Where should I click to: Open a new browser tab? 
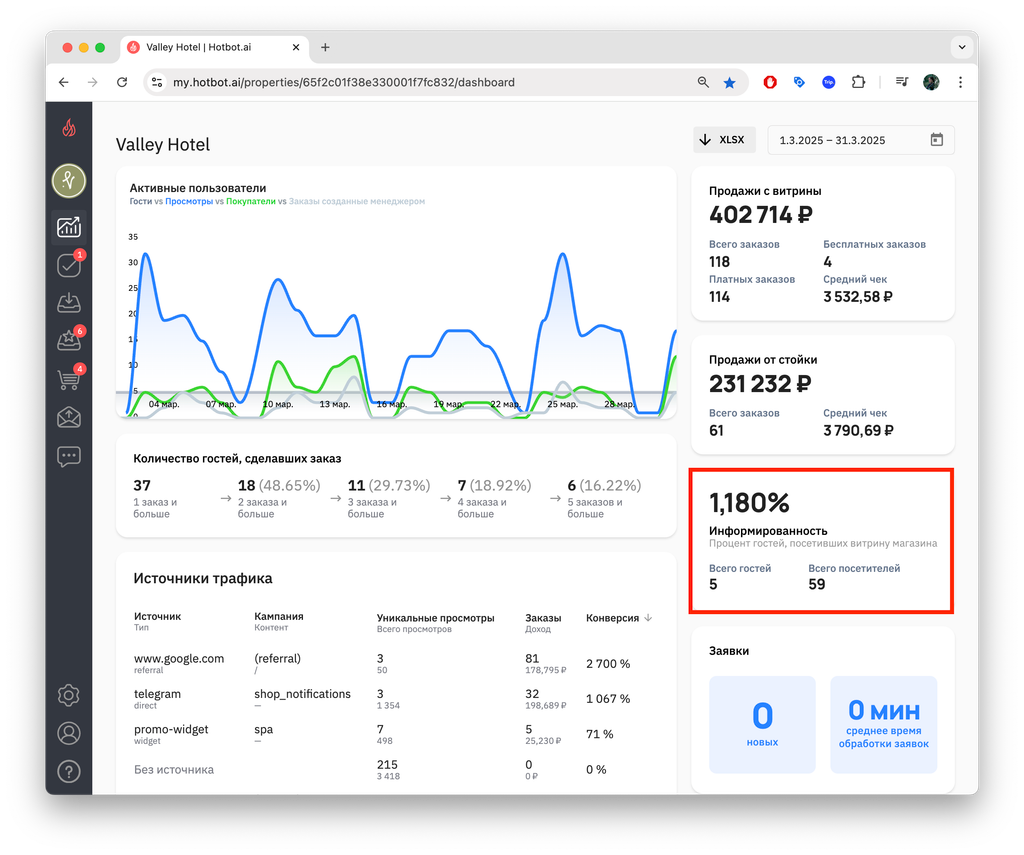click(325, 47)
